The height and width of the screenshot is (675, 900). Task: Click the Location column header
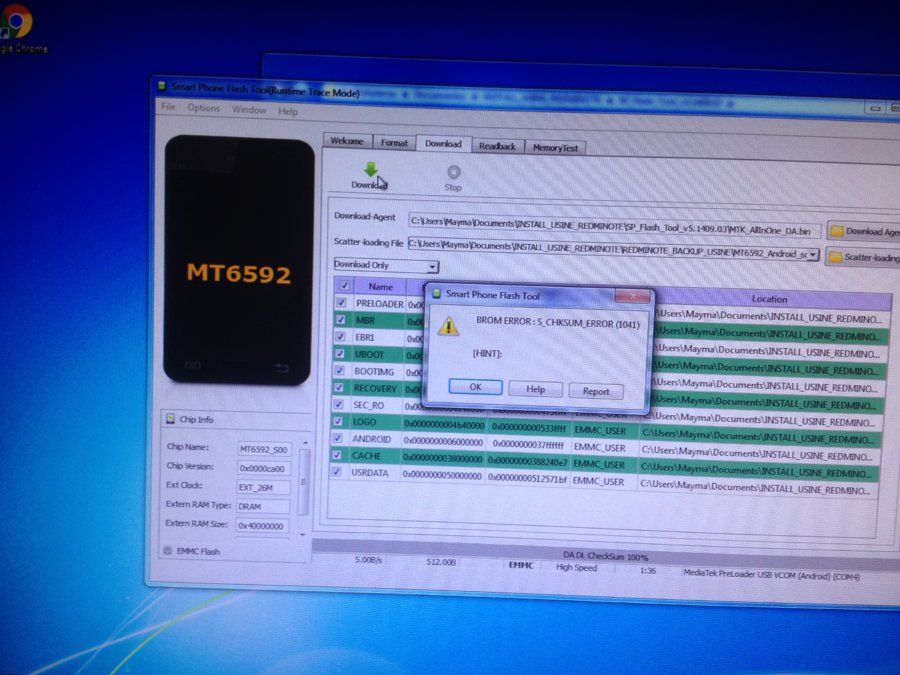769,299
